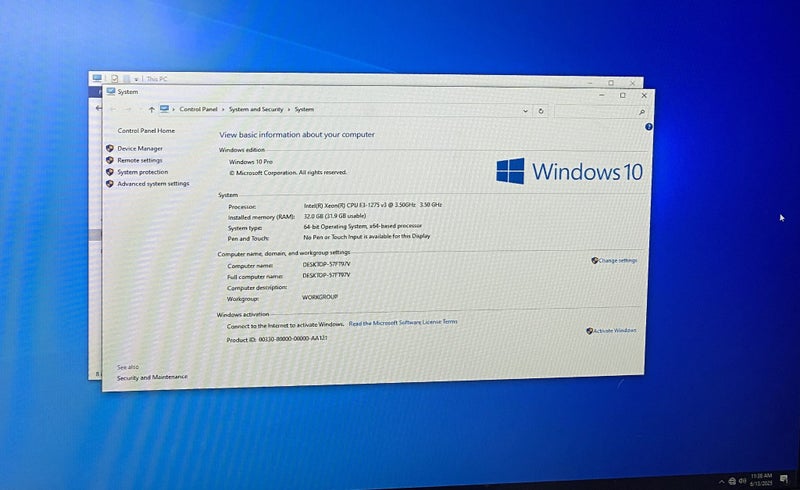This screenshot has height=490, width=800.
Task: Click the Product ID value text
Action: pyautogui.click(x=293, y=338)
